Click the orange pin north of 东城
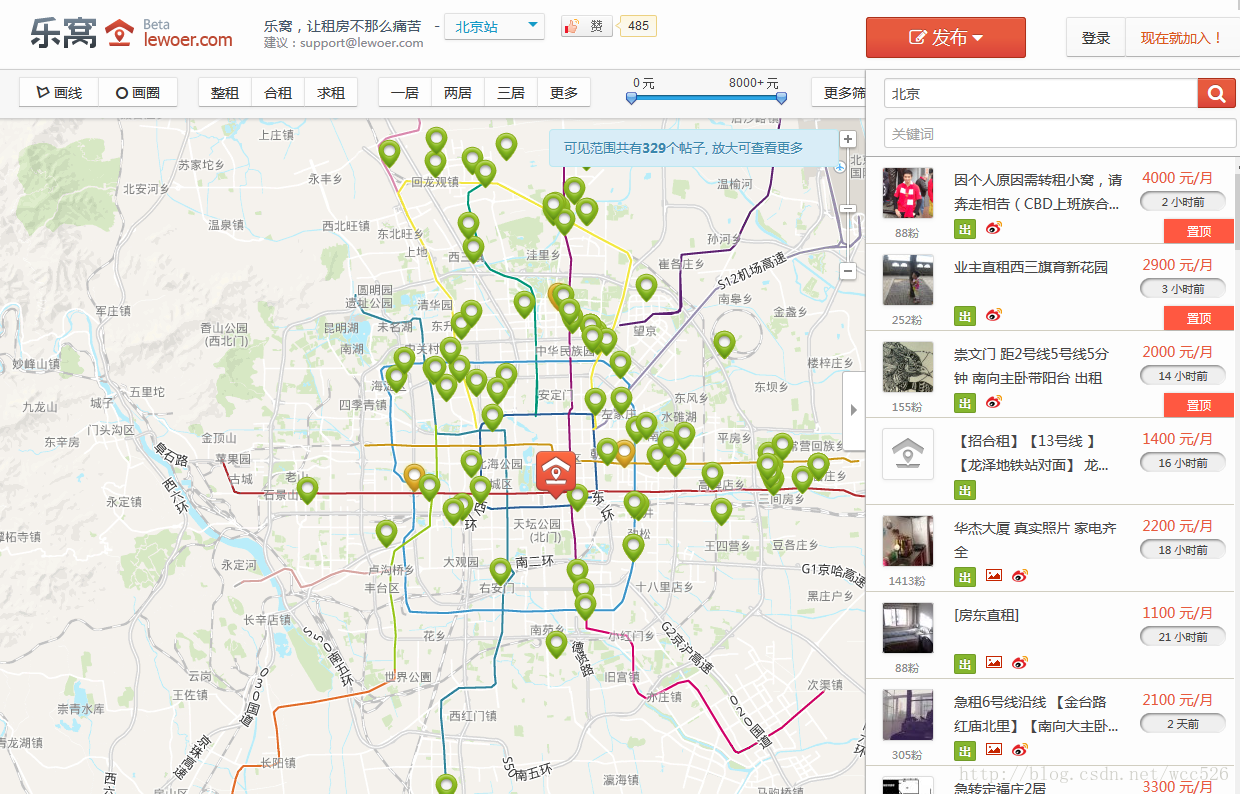Viewport: 1240px width, 794px height. pyautogui.click(x=624, y=453)
